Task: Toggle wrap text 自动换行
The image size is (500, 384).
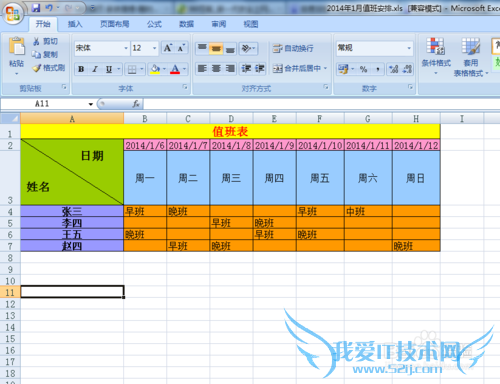Action: pos(293,49)
